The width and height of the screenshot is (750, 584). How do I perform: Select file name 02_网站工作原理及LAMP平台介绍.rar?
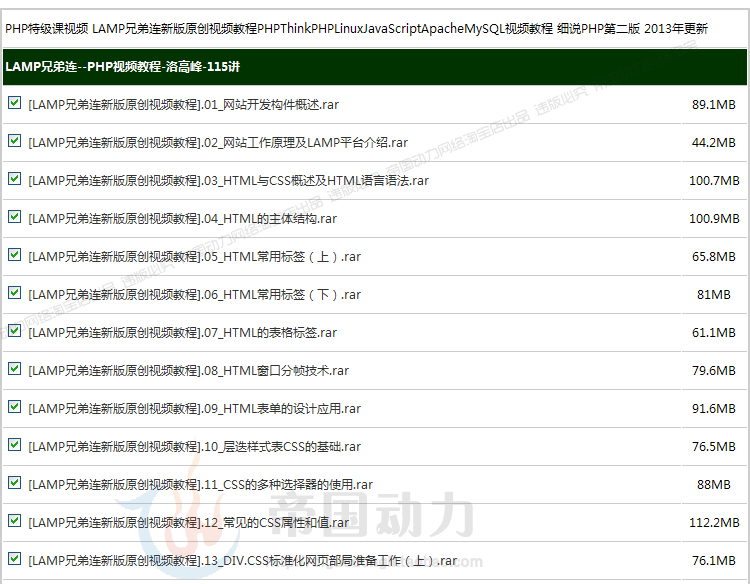218,143
